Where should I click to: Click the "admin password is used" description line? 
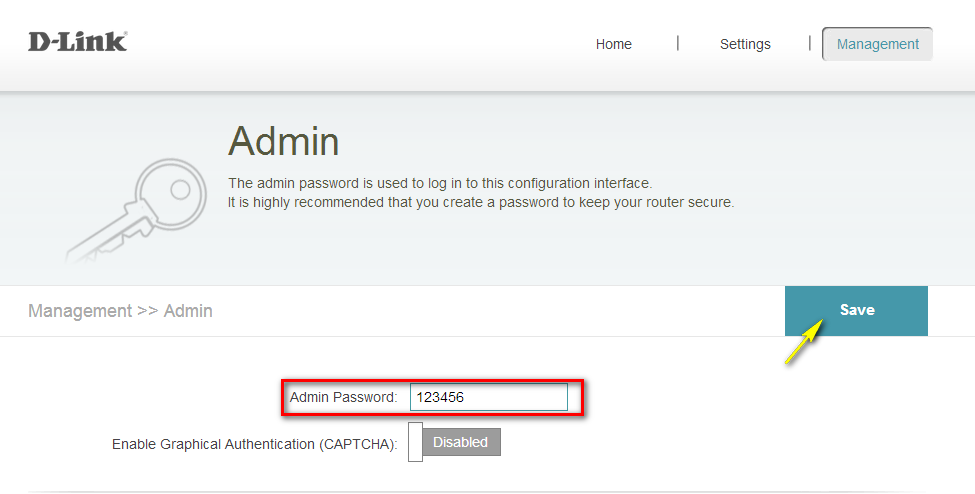coord(439,183)
